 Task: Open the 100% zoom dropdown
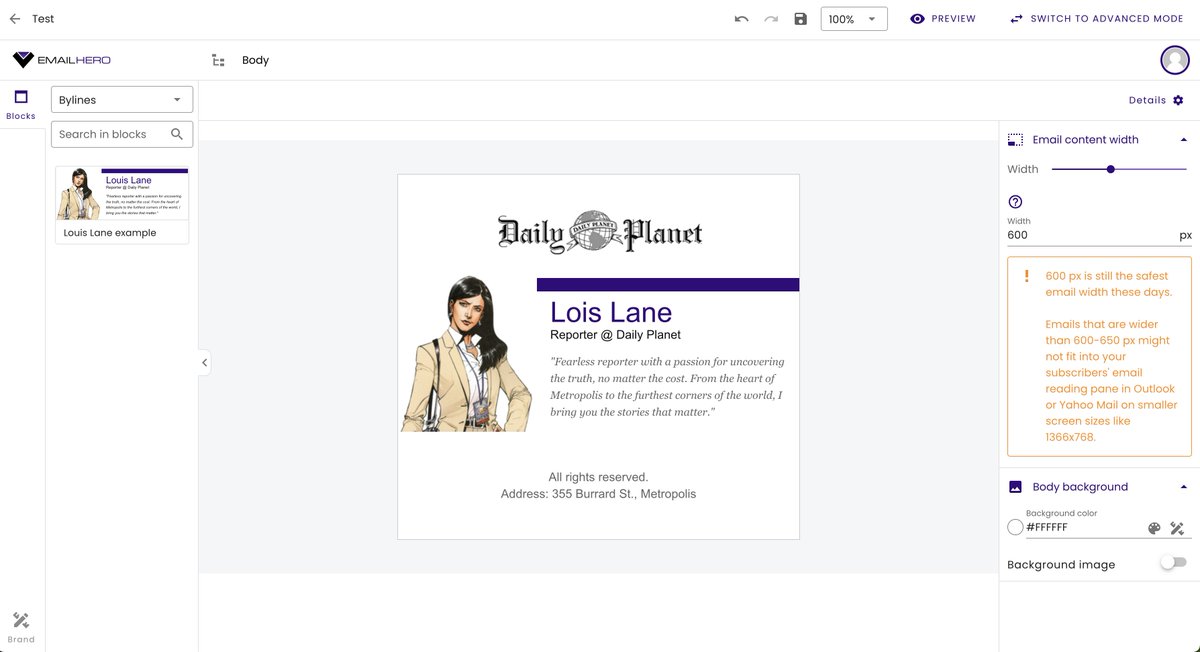pyautogui.click(x=854, y=19)
